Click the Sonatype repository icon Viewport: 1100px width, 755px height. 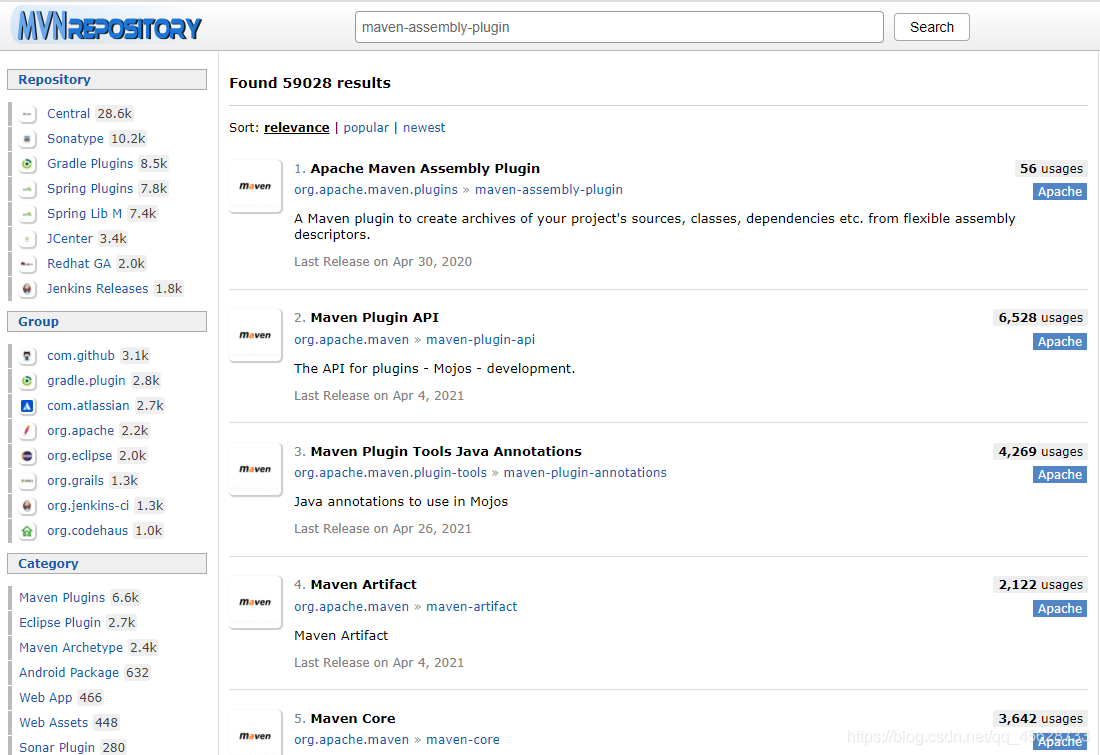27,139
